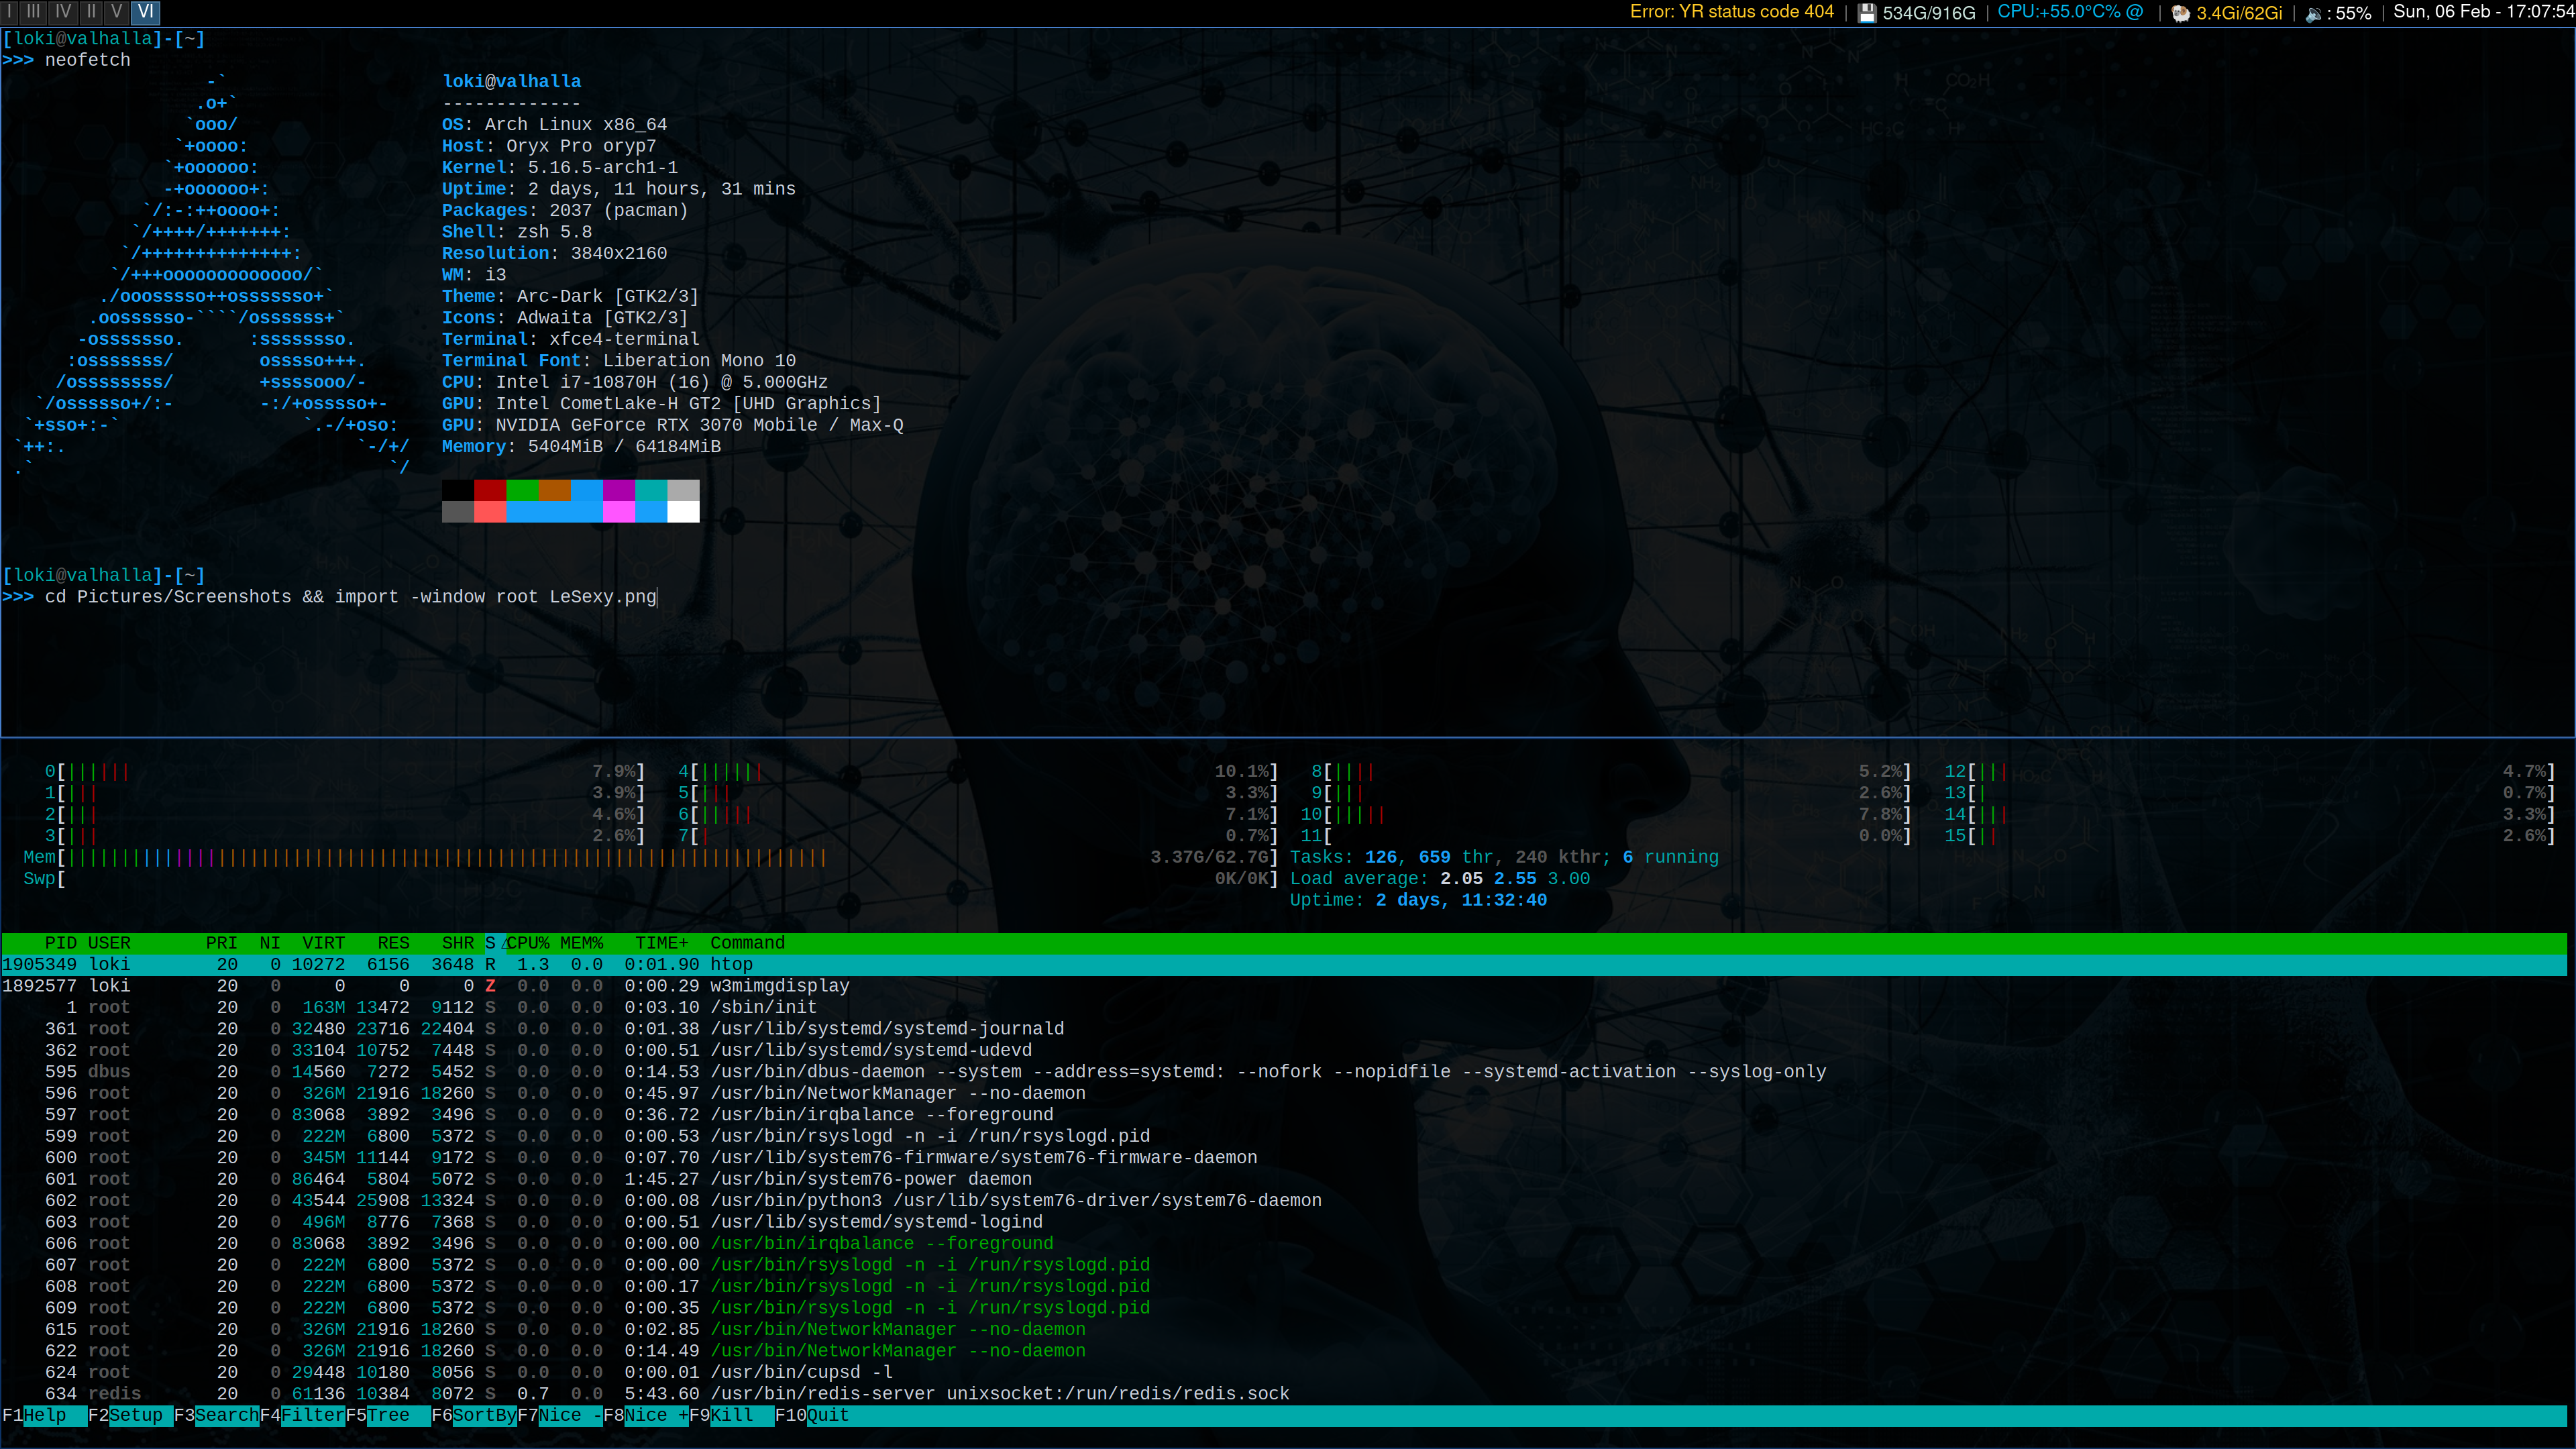Screen dimensions: 2576x1449
Task: Click the magenta neofetch color block
Action: (619, 490)
